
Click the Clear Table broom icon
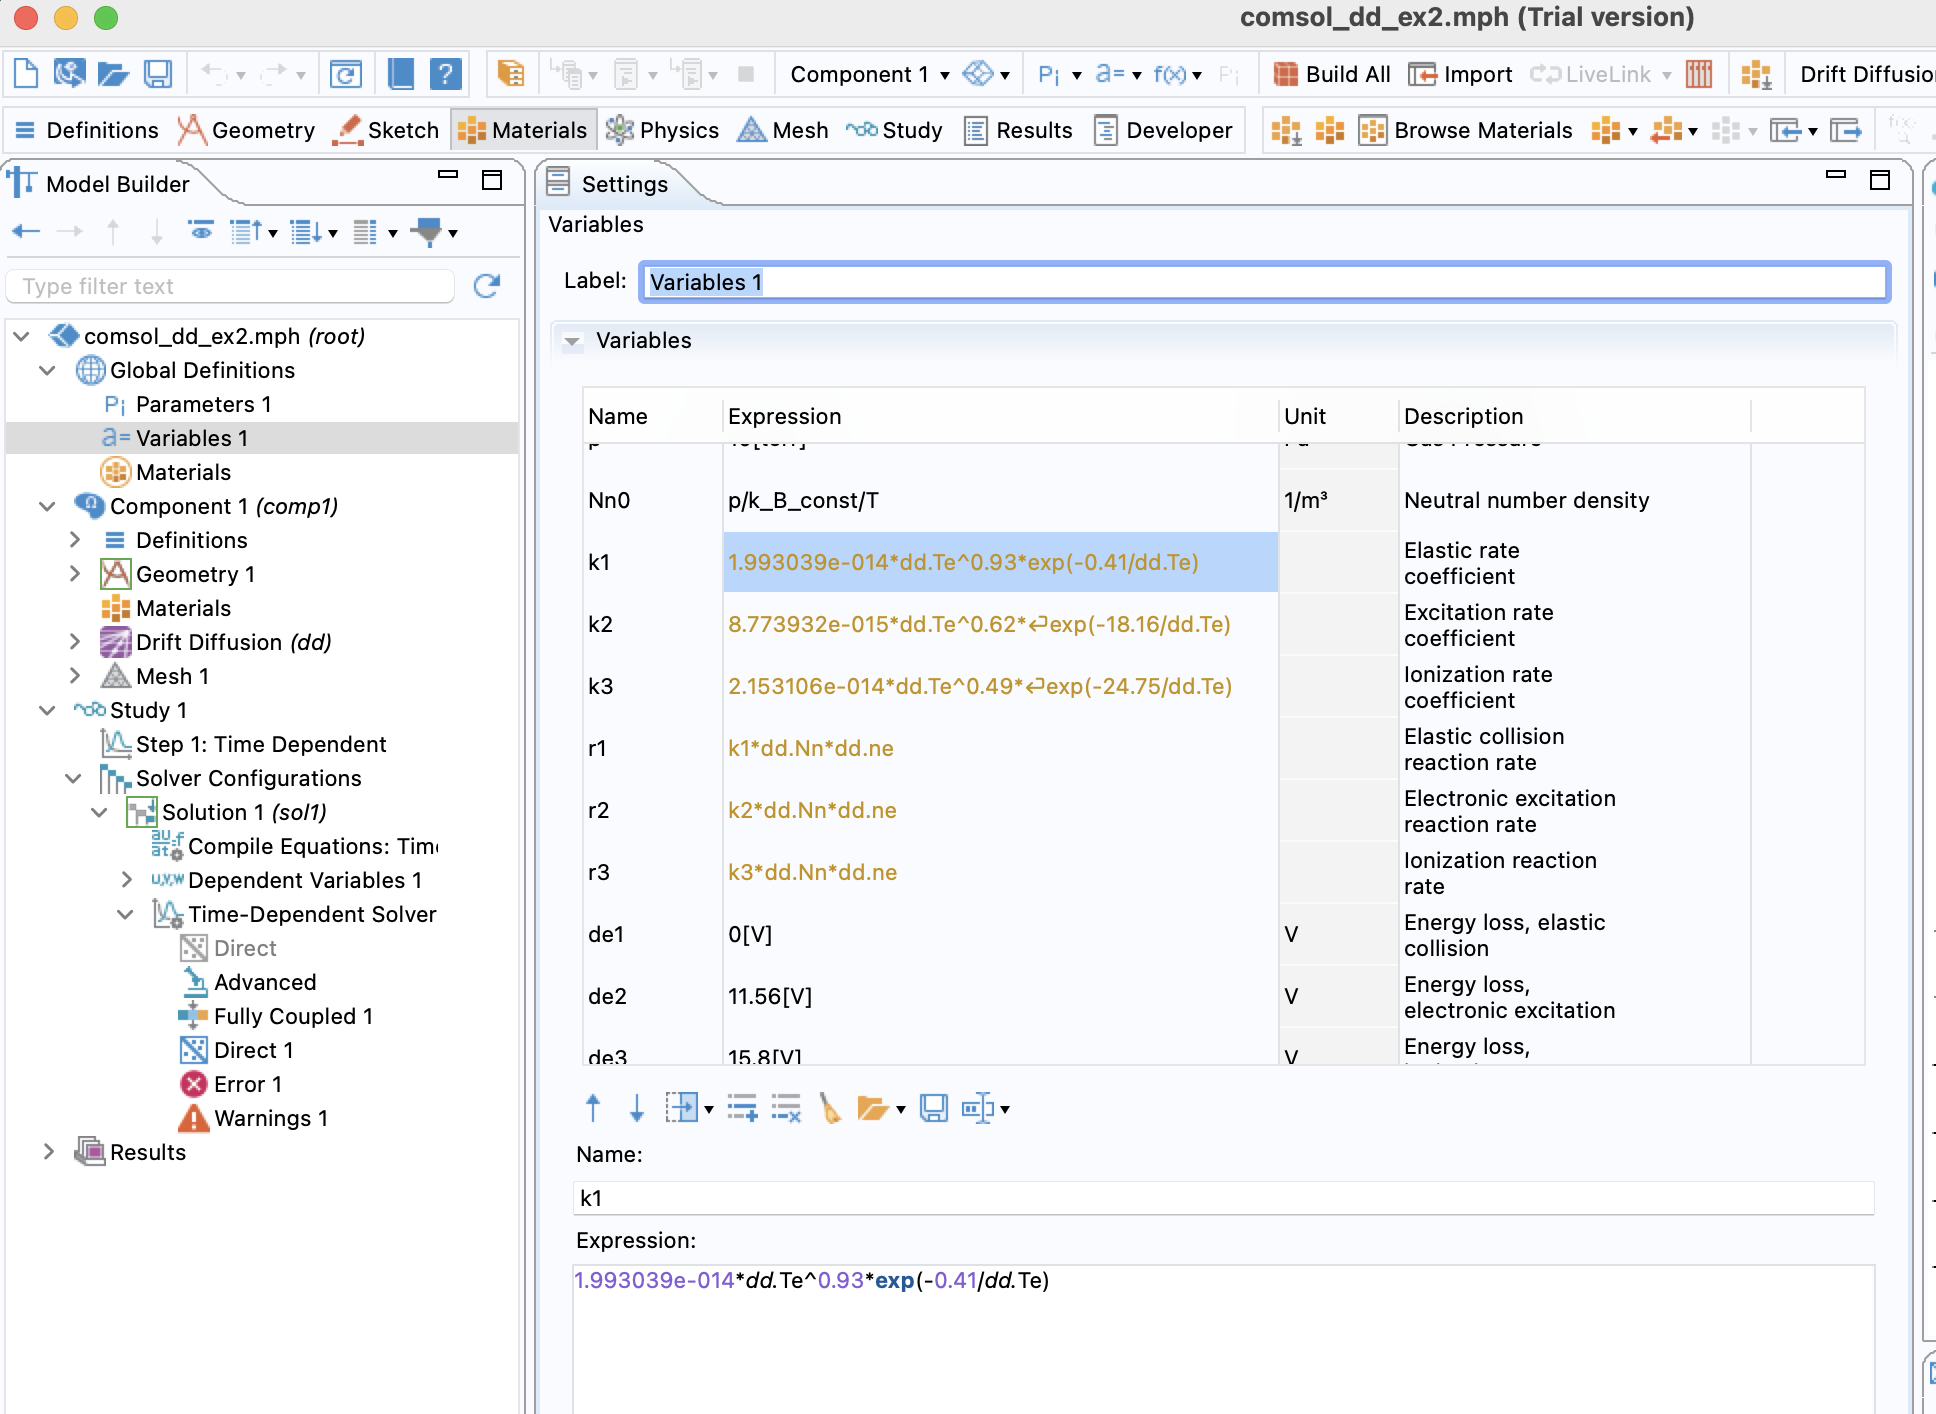(x=829, y=1108)
